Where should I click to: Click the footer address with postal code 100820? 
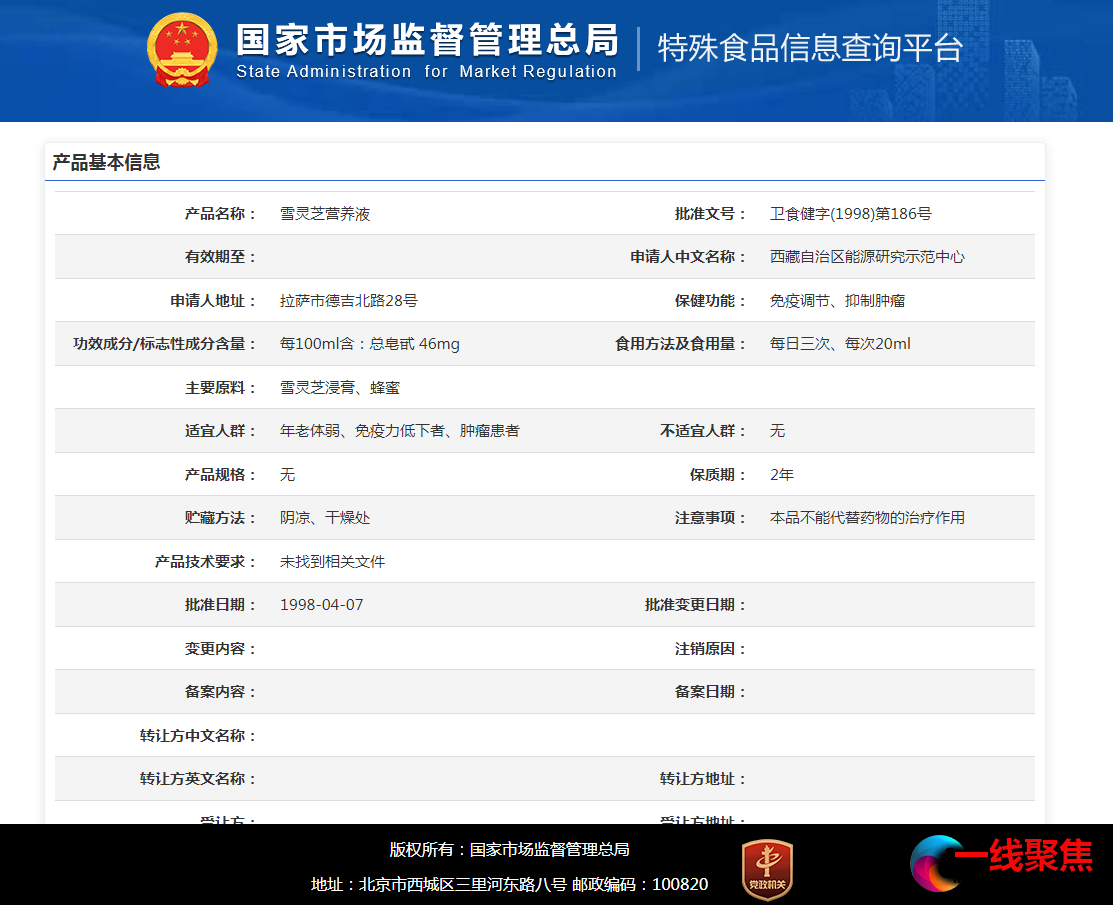(509, 884)
